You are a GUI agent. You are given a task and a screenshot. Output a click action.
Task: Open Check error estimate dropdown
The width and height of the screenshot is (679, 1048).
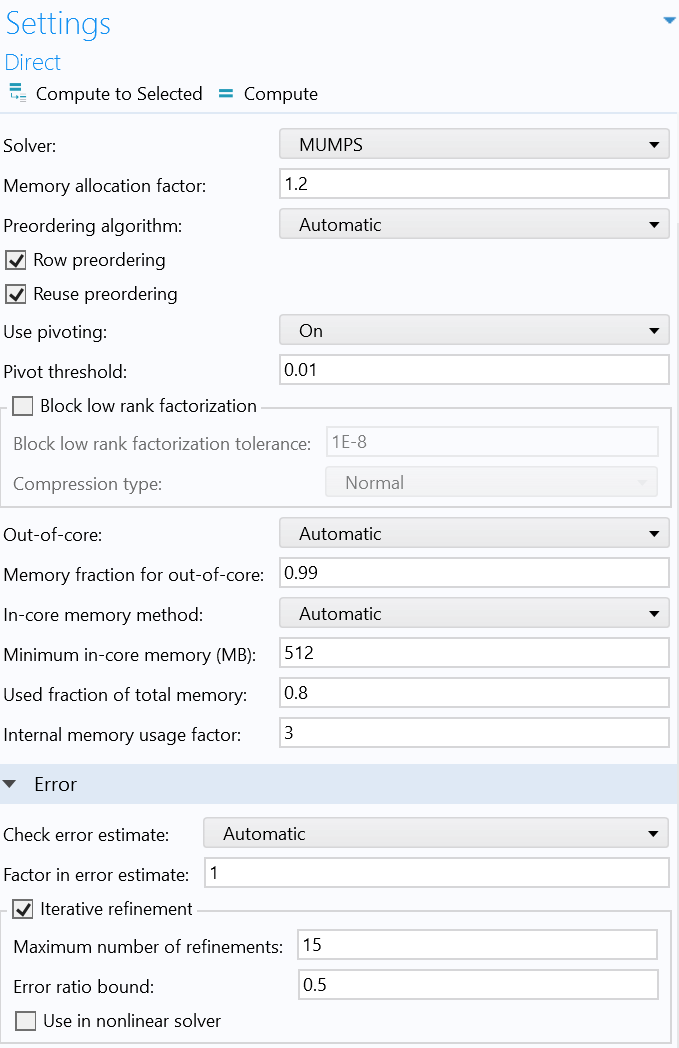point(435,834)
